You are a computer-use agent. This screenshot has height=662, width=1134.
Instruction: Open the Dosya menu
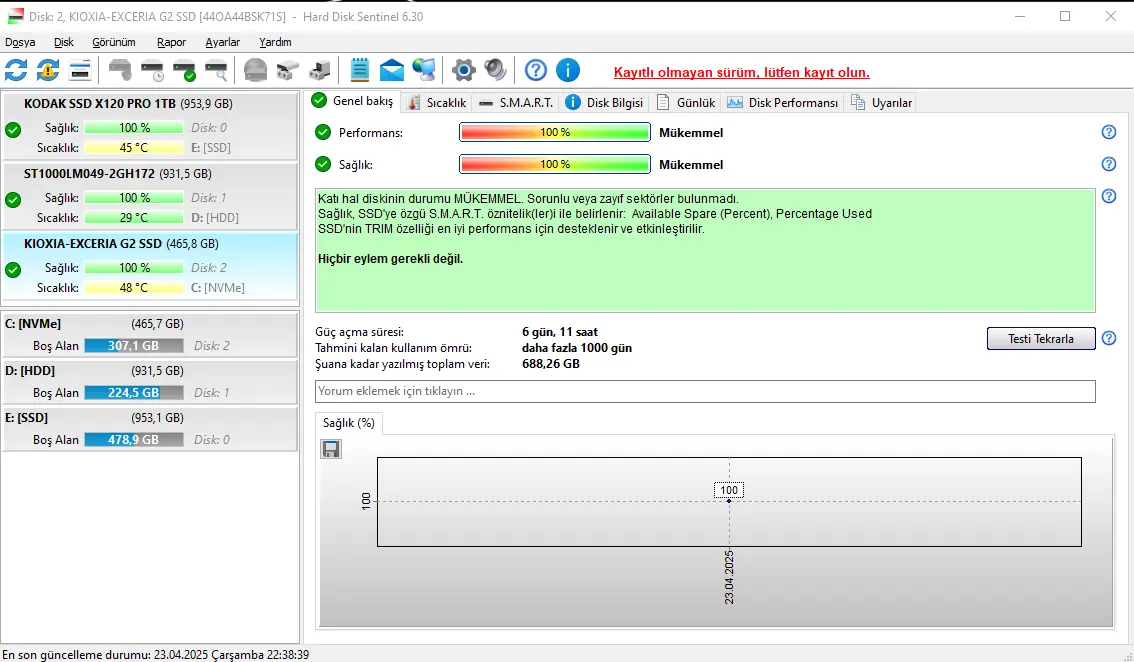tap(20, 42)
